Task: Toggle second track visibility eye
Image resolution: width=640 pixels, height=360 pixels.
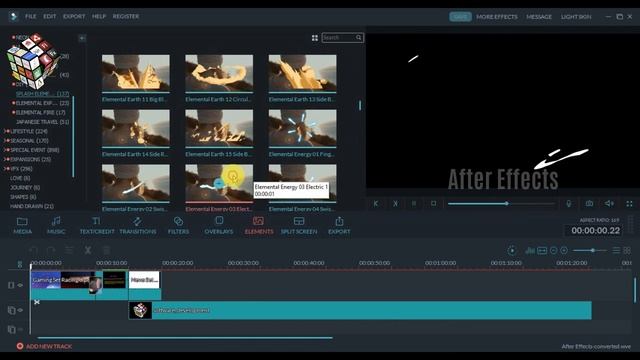Action: click(x=20, y=310)
